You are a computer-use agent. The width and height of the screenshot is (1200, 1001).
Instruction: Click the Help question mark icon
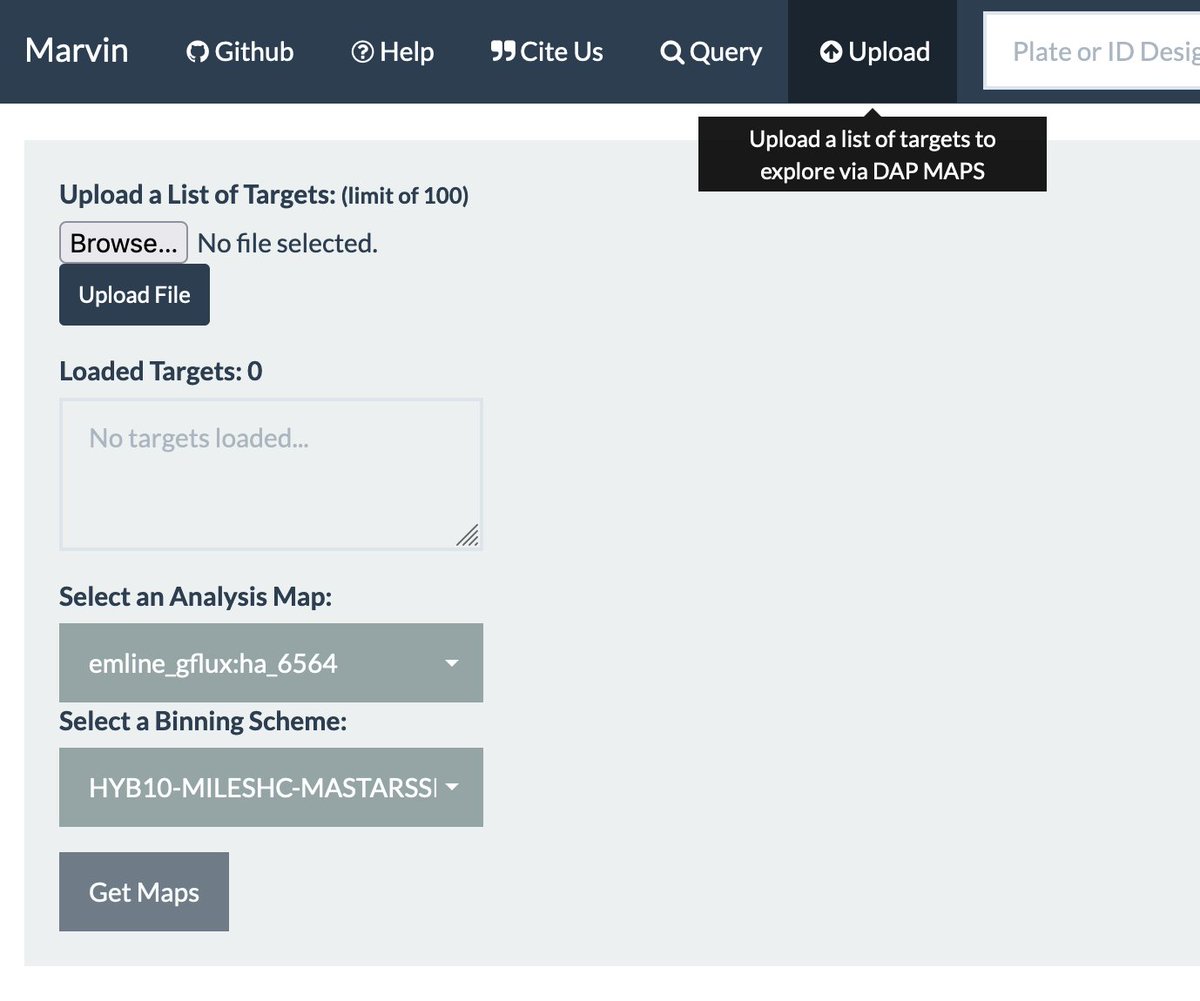[x=362, y=52]
